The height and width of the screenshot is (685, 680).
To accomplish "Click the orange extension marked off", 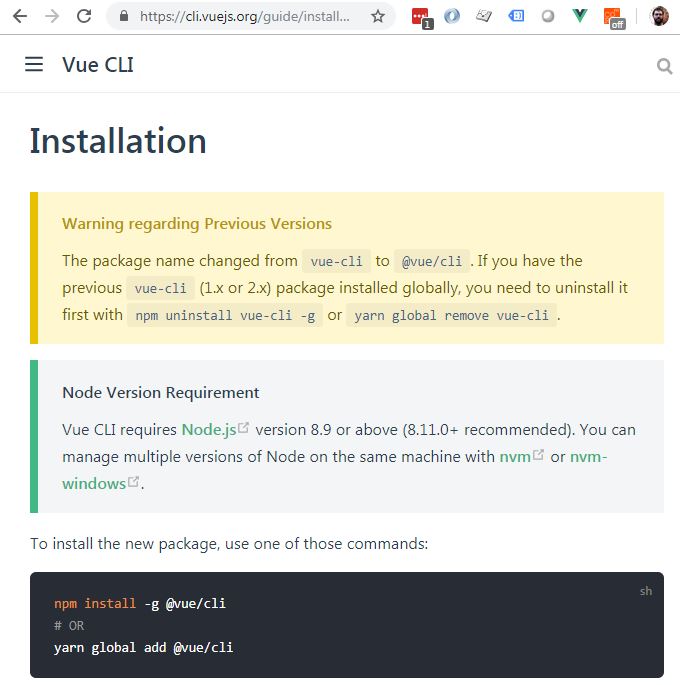I will [614, 18].
